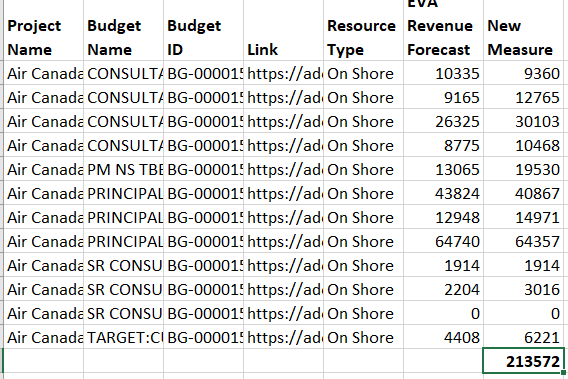Click the New Measure value 19530
Viewport: 568px width, 379px height.
524,169
